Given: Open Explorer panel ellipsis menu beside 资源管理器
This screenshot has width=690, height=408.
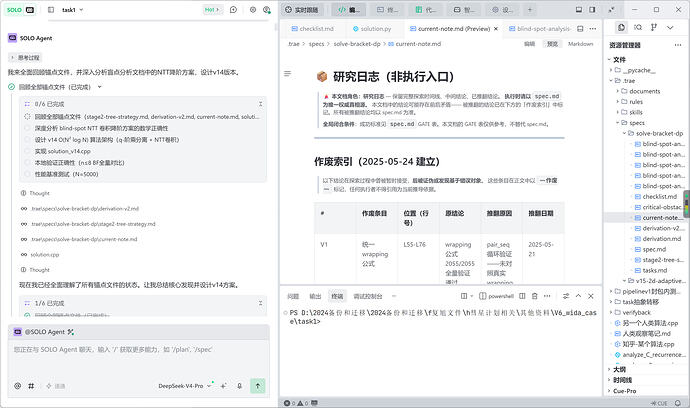Looking at the screenshot, I should pyautogui.click(x=678, y=45).
